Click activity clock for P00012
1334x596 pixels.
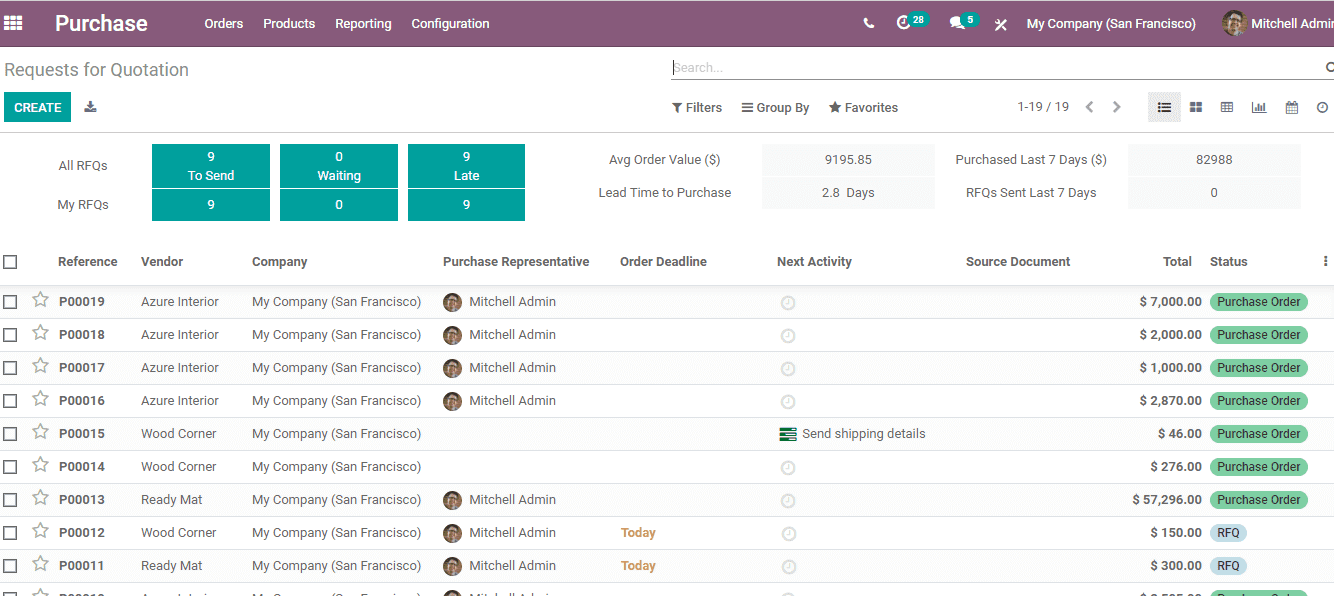(788, 534)
